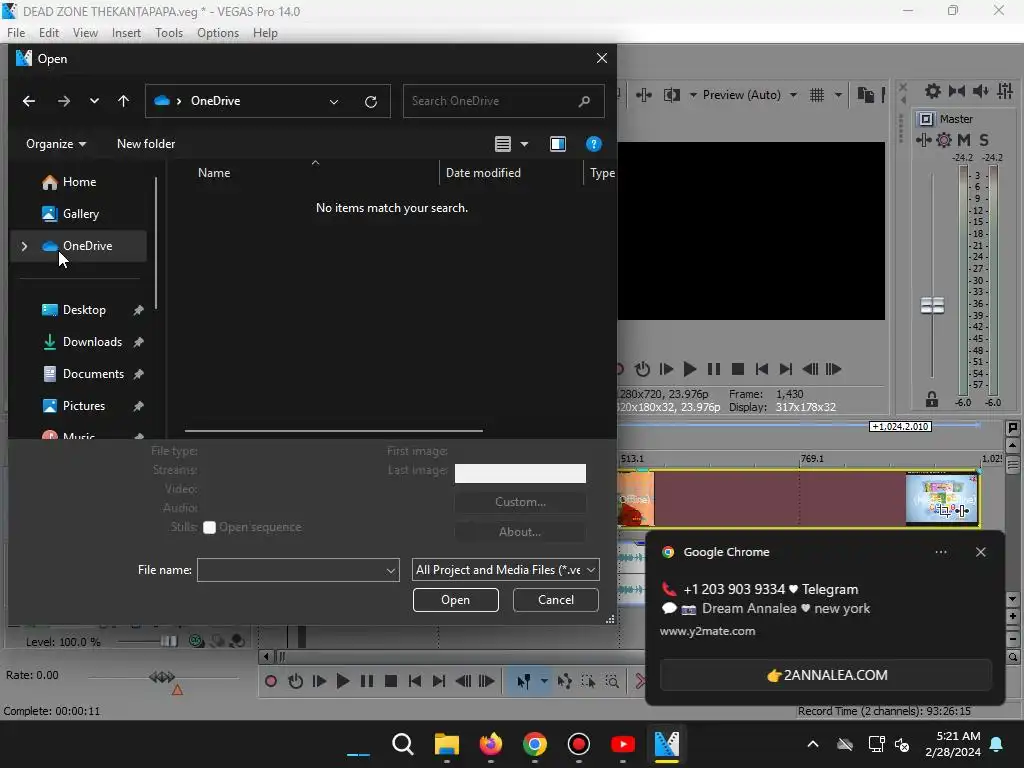The image size is (1024, 768).
Task: Tick the Open sequence checkbox
Action: pos(209,528)
